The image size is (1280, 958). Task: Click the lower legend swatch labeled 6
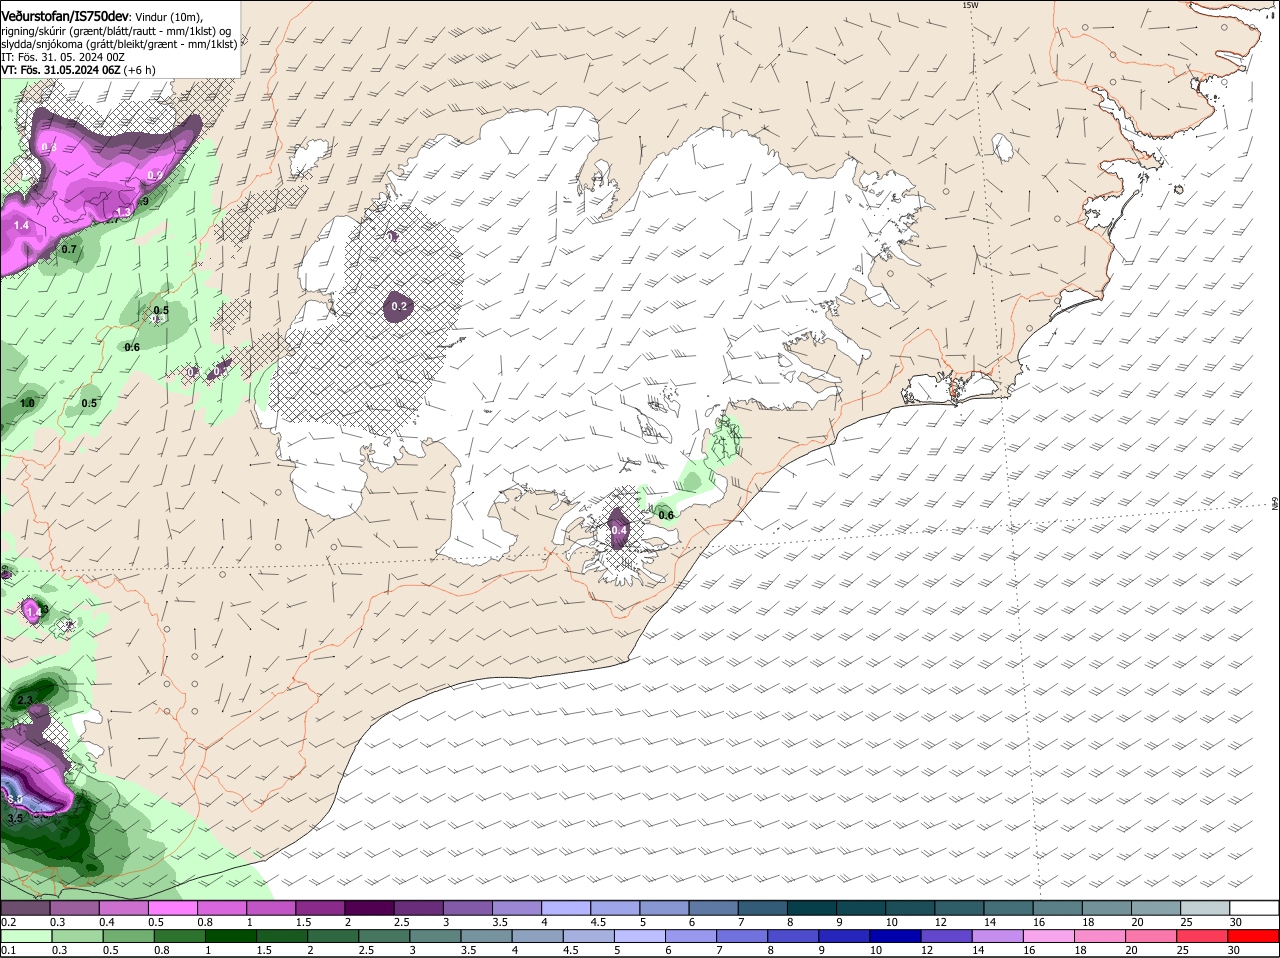pyautogui.click(x=691, y=936)
